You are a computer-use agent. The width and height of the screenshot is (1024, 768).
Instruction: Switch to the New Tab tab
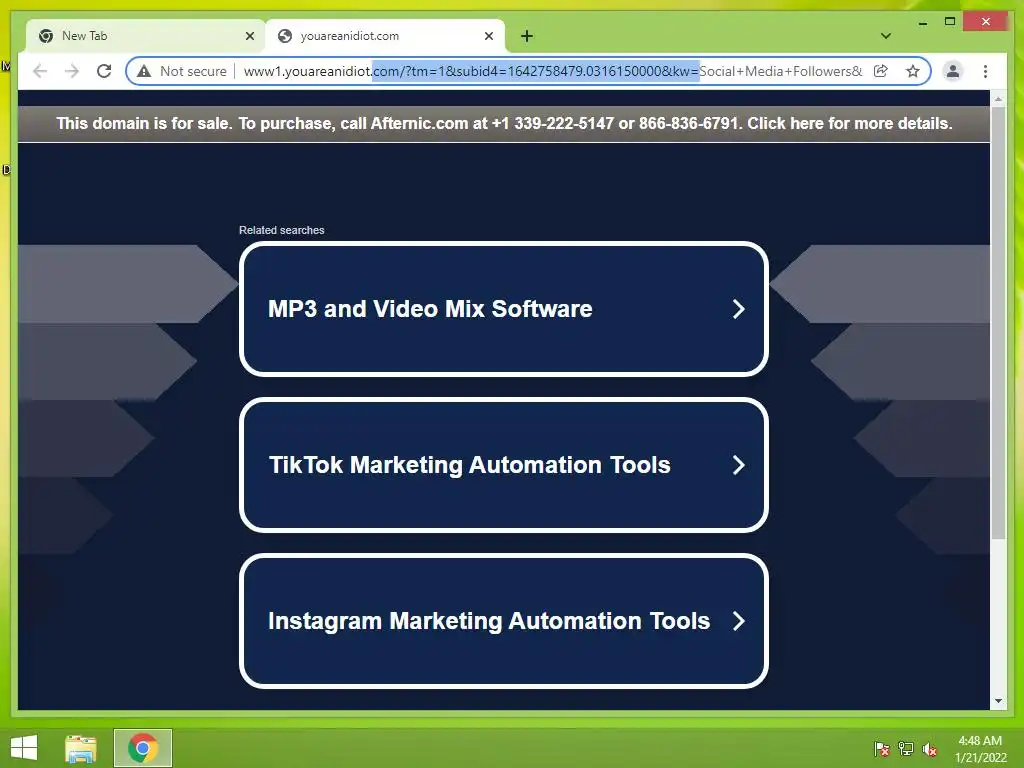(145, 36)
